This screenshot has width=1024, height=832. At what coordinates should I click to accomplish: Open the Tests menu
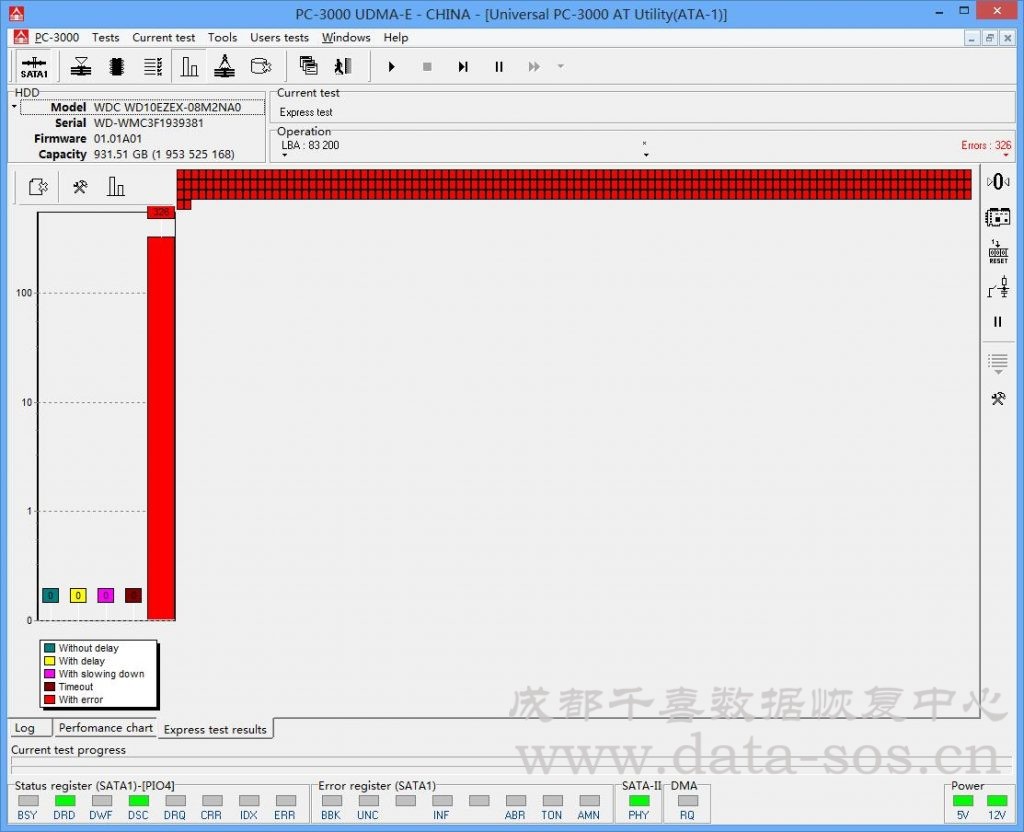[106, 37]
